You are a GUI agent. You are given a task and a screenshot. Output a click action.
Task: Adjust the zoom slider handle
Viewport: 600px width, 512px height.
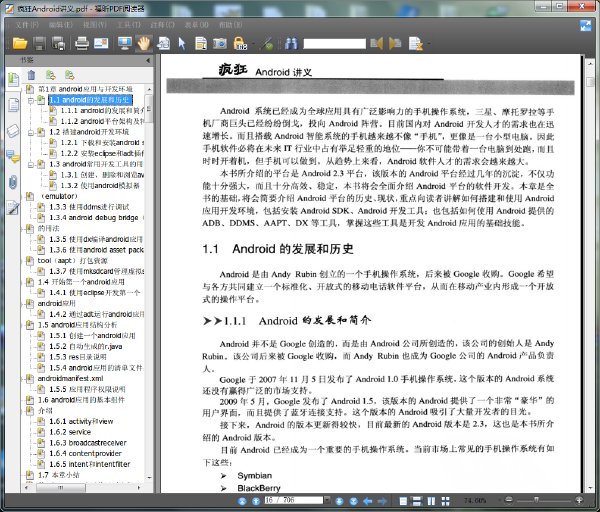pos(536,500)
